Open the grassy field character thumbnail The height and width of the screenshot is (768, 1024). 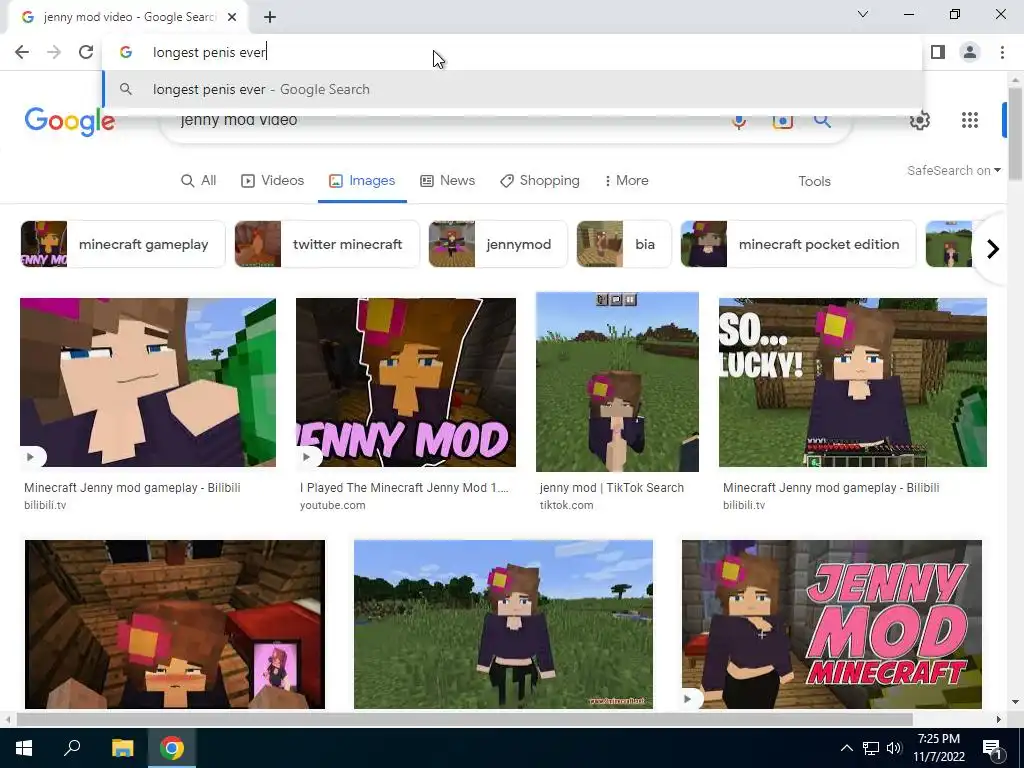[x=503, y=624]
